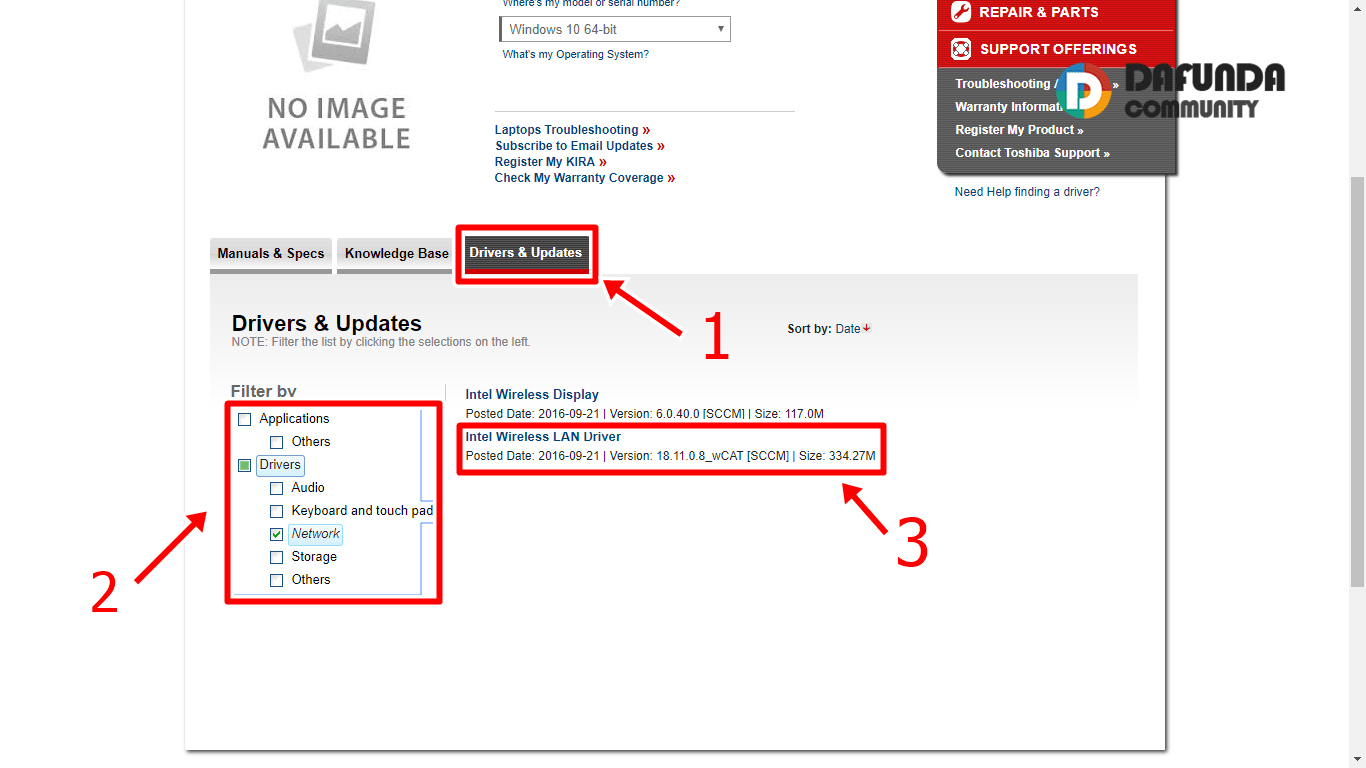This screenshot has width=1366, height=768.
Task: Click the No Image Available placeholder
Action: coord(336,80)
